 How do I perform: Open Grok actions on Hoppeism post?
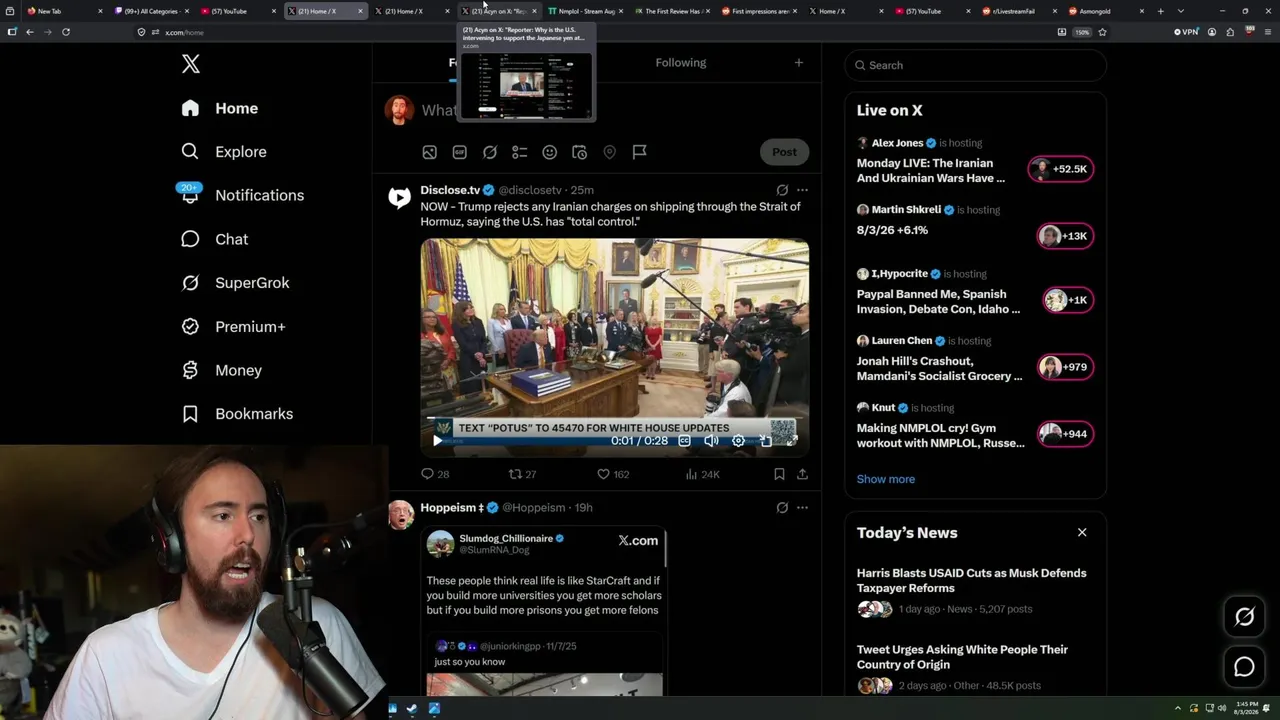tap(782, 508)
